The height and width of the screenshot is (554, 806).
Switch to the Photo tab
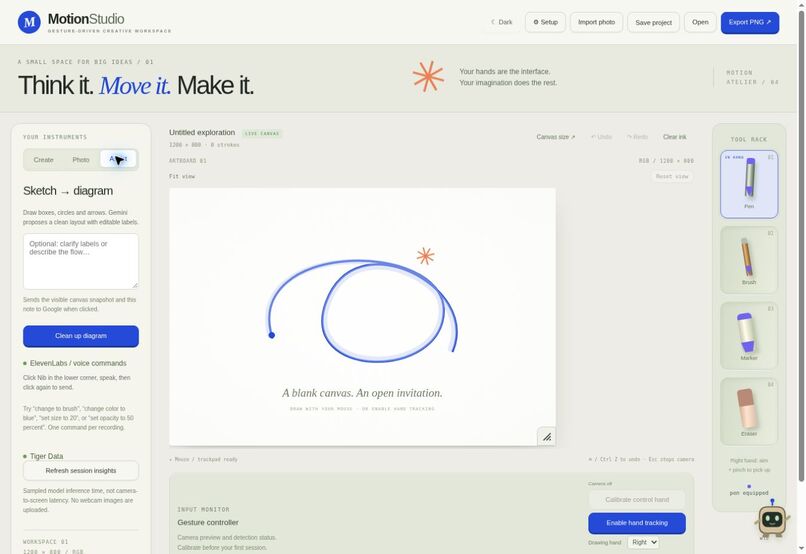81,160
